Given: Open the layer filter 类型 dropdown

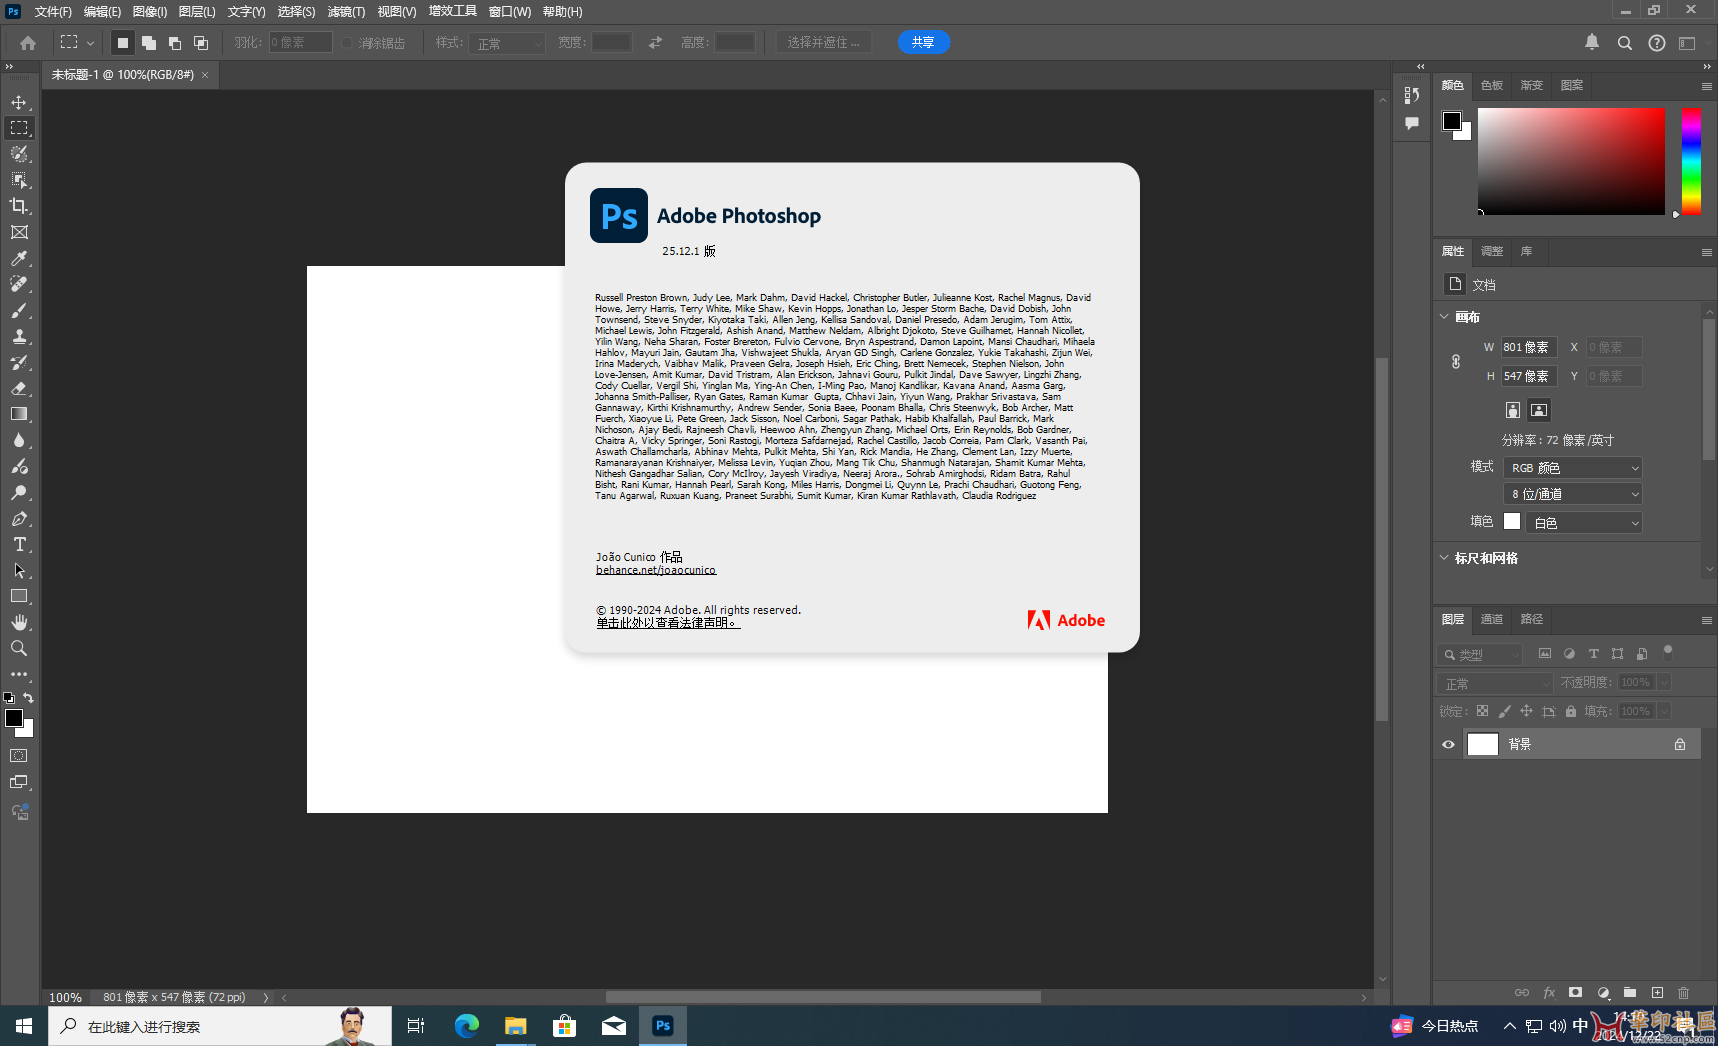Looking at the screenshot, I should click(x=1480, y=655).
